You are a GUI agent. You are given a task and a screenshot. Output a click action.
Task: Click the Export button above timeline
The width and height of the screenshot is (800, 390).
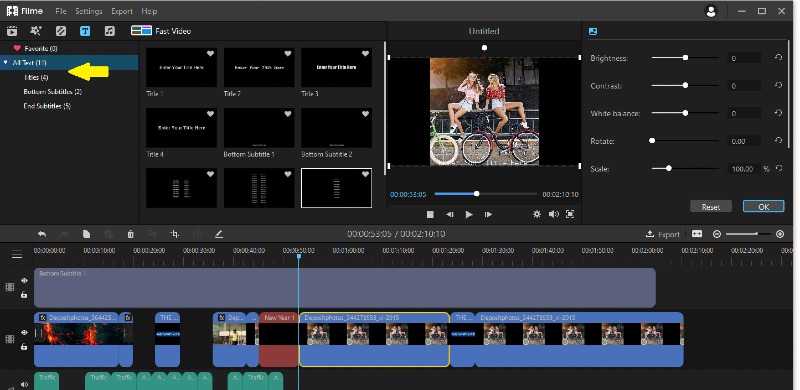663,234
